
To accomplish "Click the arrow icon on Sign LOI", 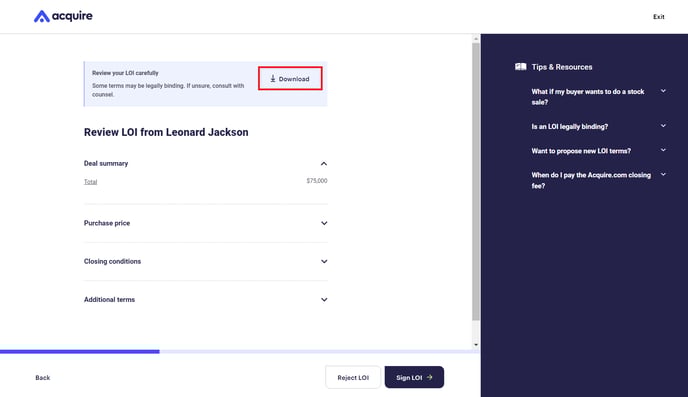I will click(430, 377).
